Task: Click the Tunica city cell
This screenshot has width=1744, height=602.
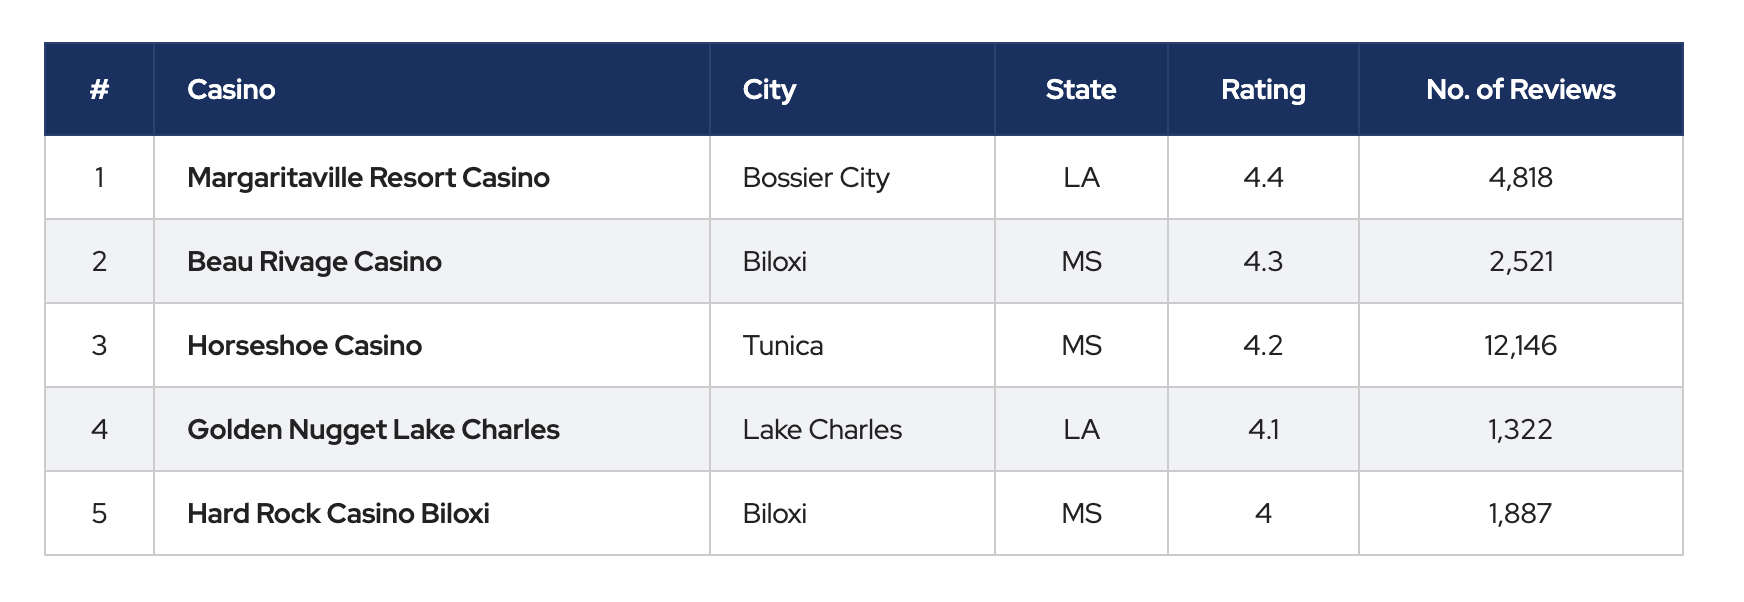Action: 783,346
